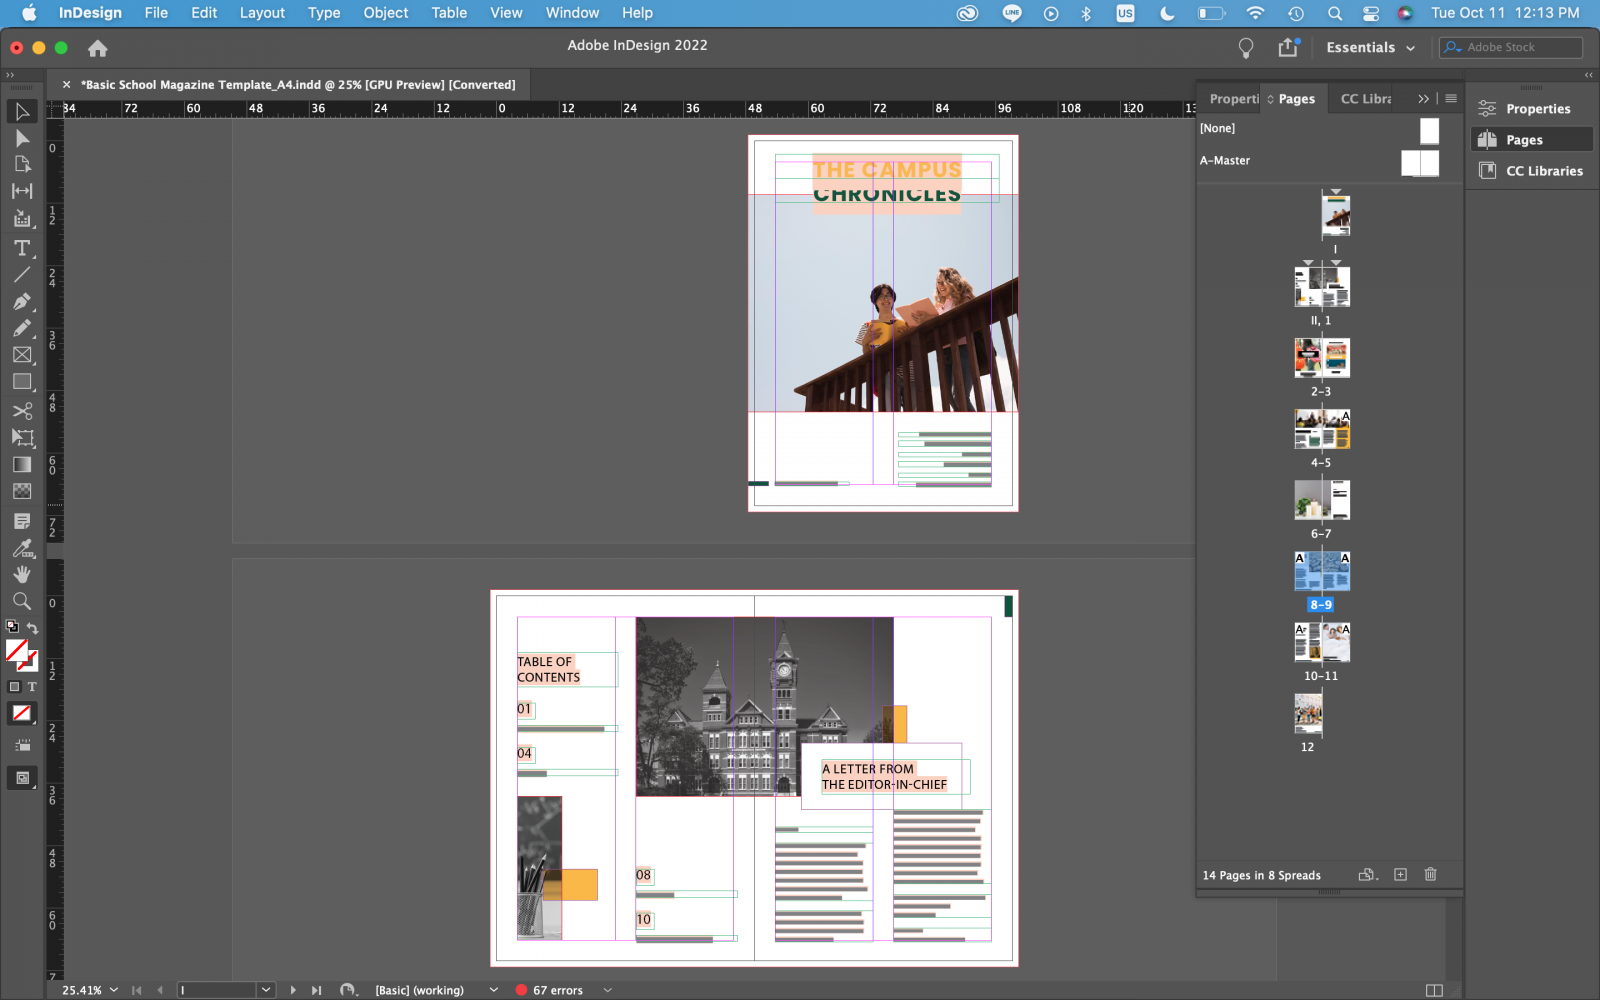1600x1000 pixels.
Task: Select the Zoom tool magnifier
Action: [x=22, y=601]
